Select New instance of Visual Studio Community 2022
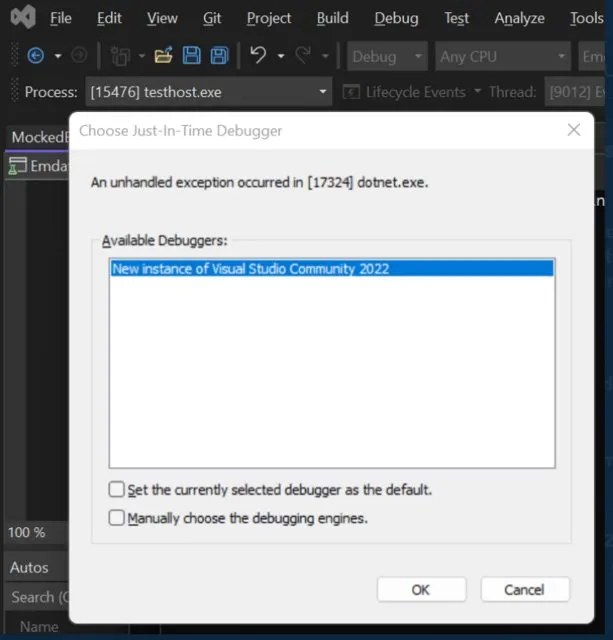This screenshot has width=613, height=640. pyautogui.click(x=332, y=269)
